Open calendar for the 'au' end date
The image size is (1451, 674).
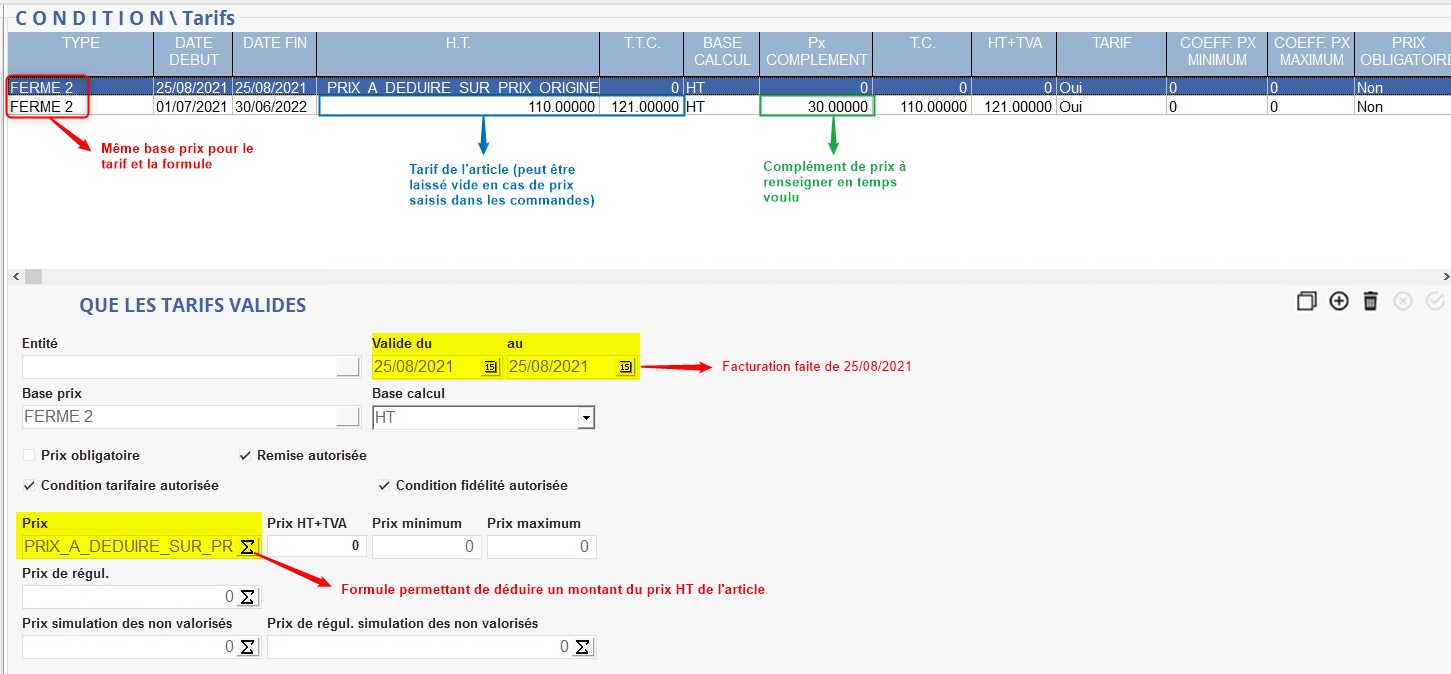625,367
